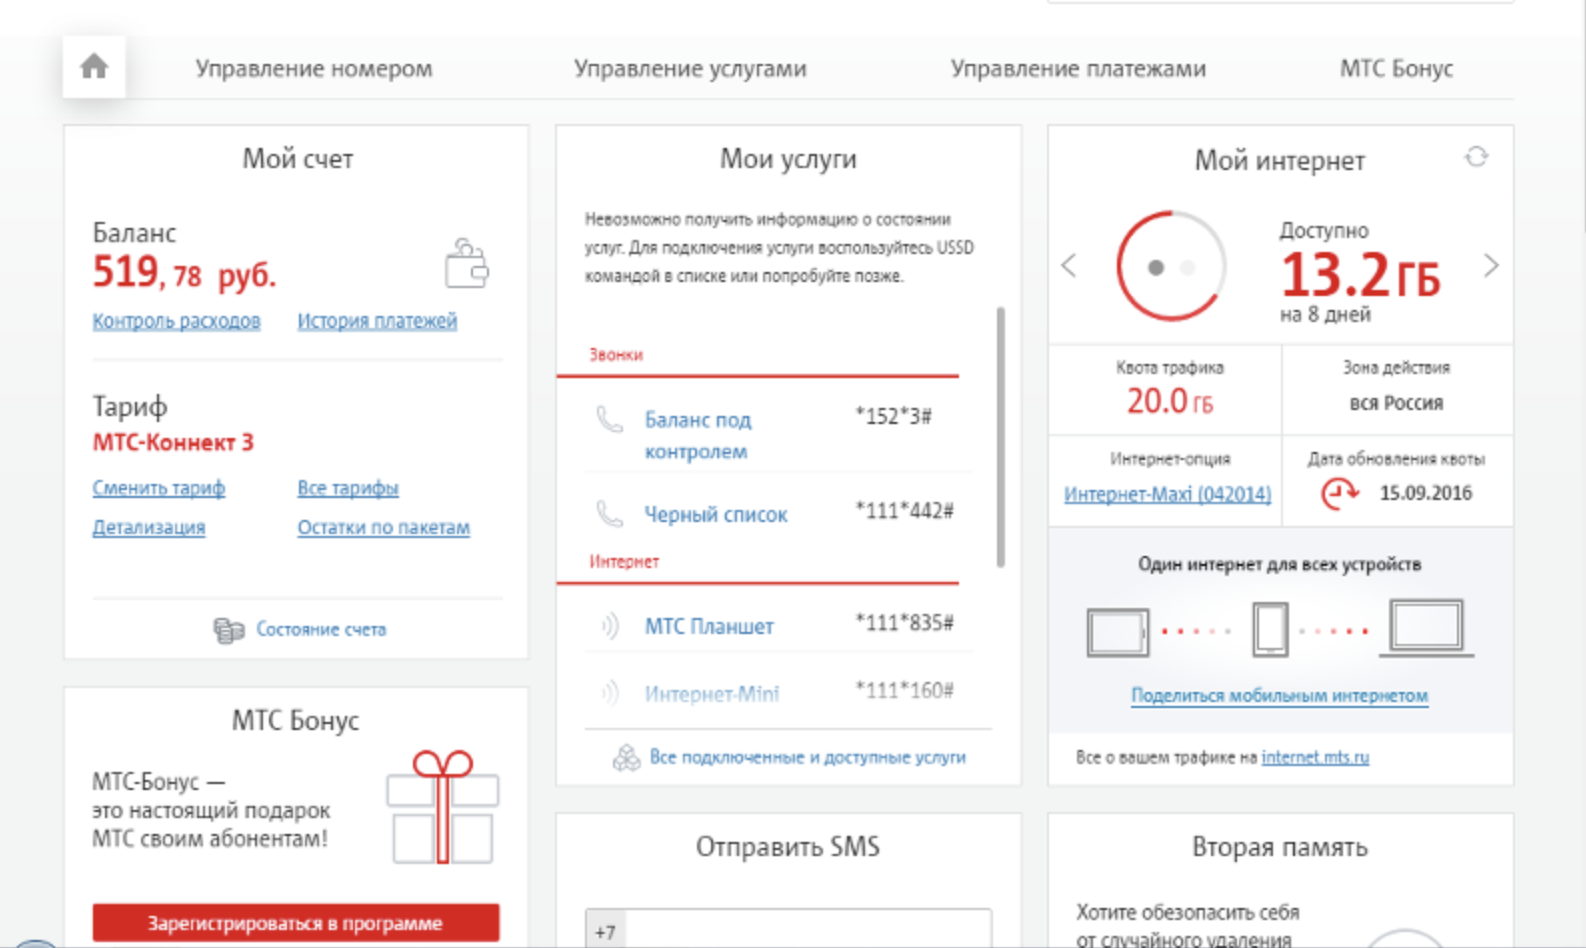Click the Звонки section header
1586x948 pixels.
pyautogui.click(x=616, y=355)
